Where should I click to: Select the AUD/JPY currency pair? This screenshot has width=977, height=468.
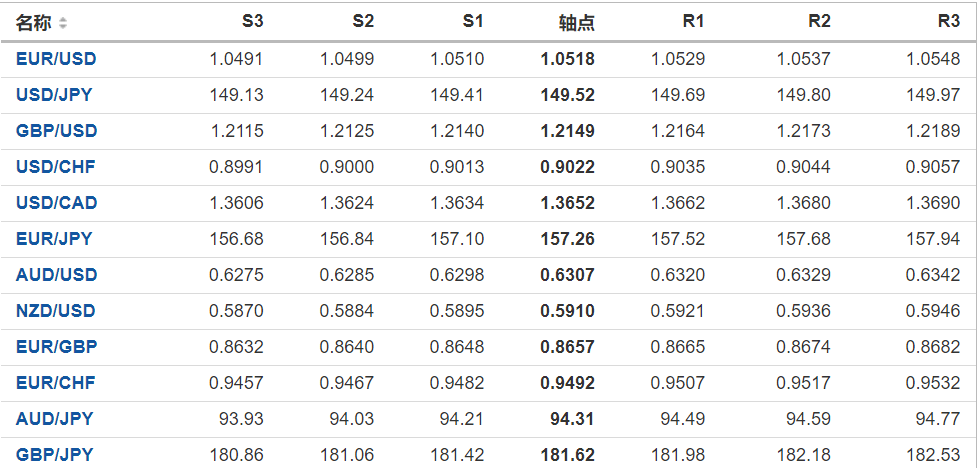tap(54, 419)
